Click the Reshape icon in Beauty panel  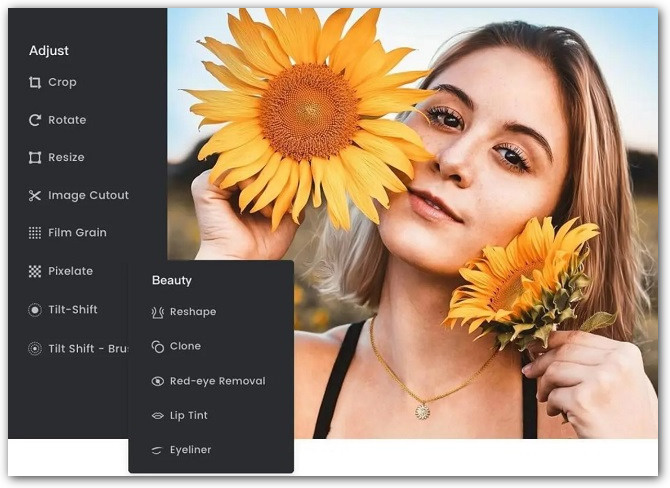(158, 312)
